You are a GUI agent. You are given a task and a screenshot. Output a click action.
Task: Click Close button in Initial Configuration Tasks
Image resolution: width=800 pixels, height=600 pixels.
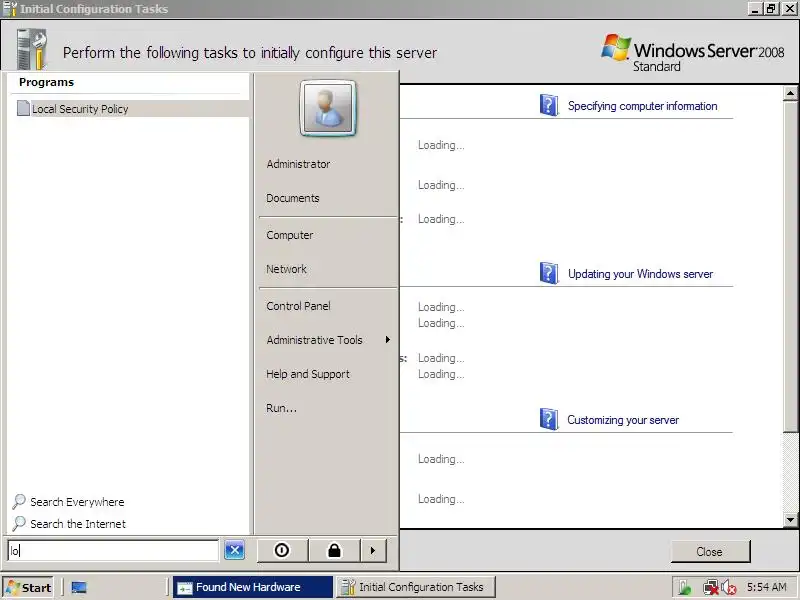click(710, 552)
